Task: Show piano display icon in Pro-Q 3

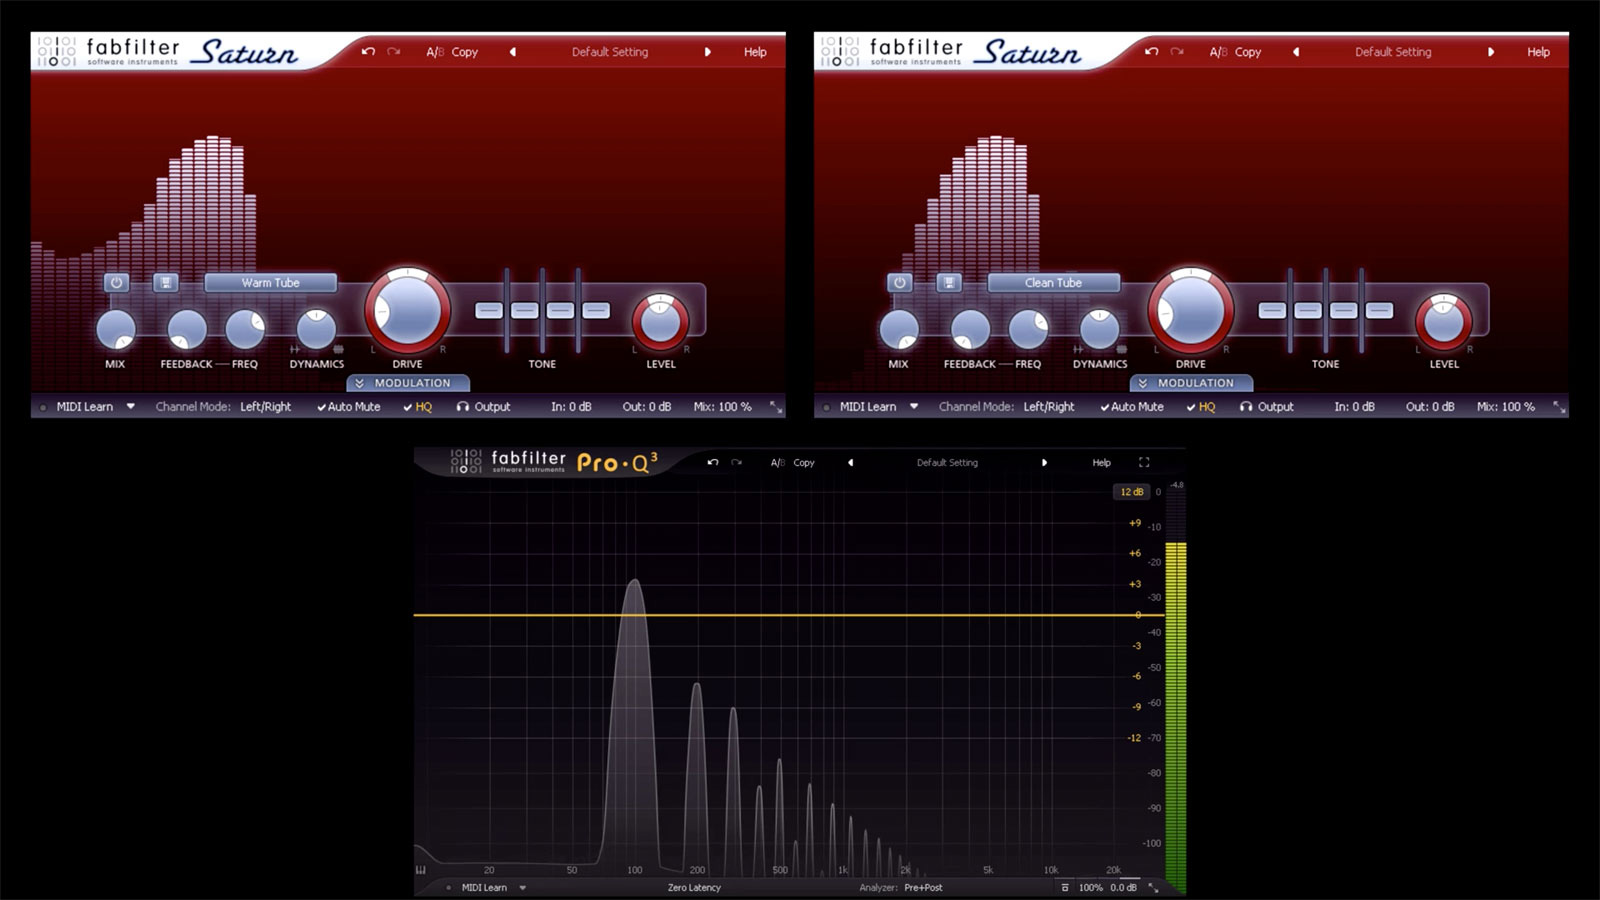Action: click(x=421, y=870)
